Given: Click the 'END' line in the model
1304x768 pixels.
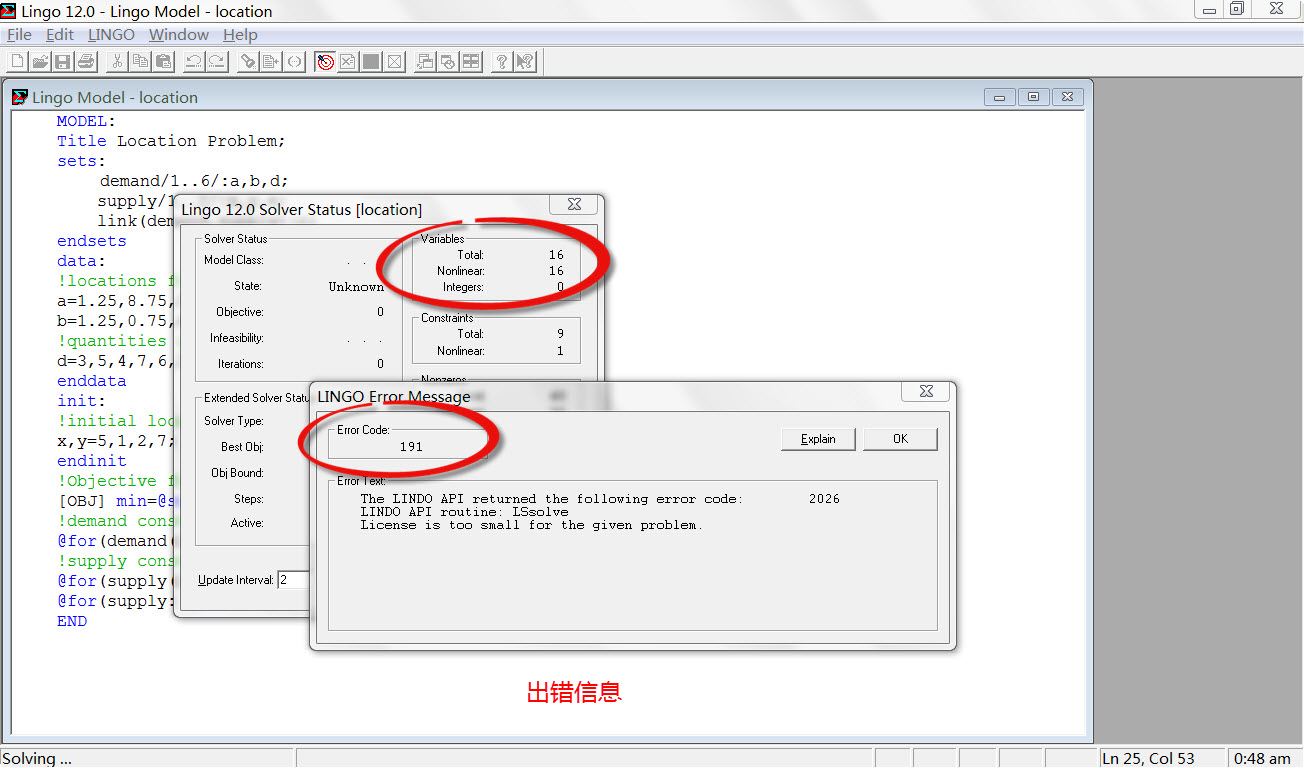Looking at the screenshot, I should click(72, 621).
